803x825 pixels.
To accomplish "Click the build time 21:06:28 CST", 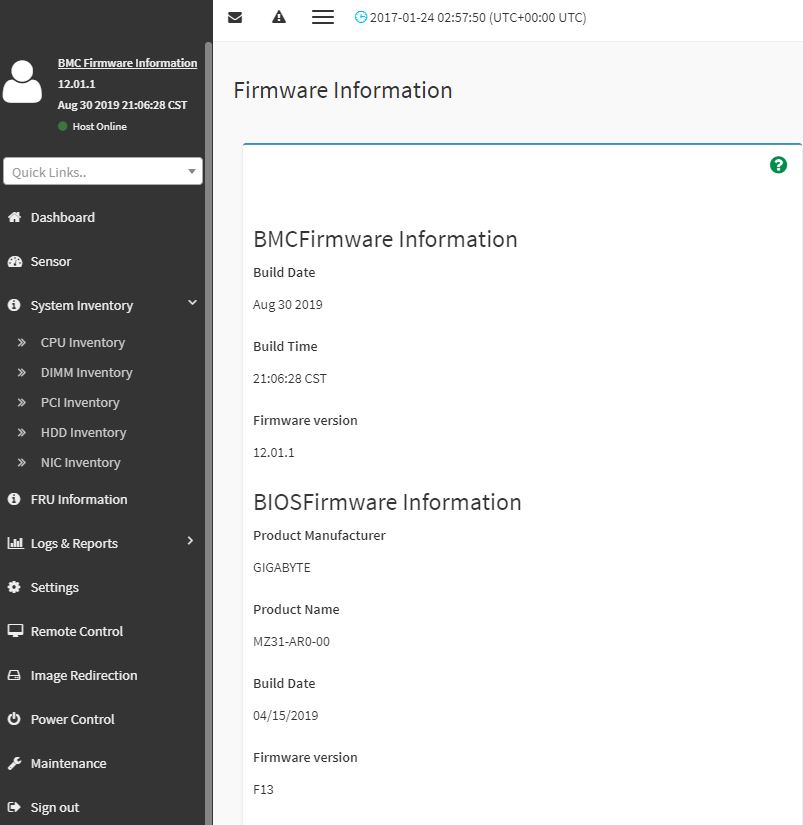I will [289, 378].
